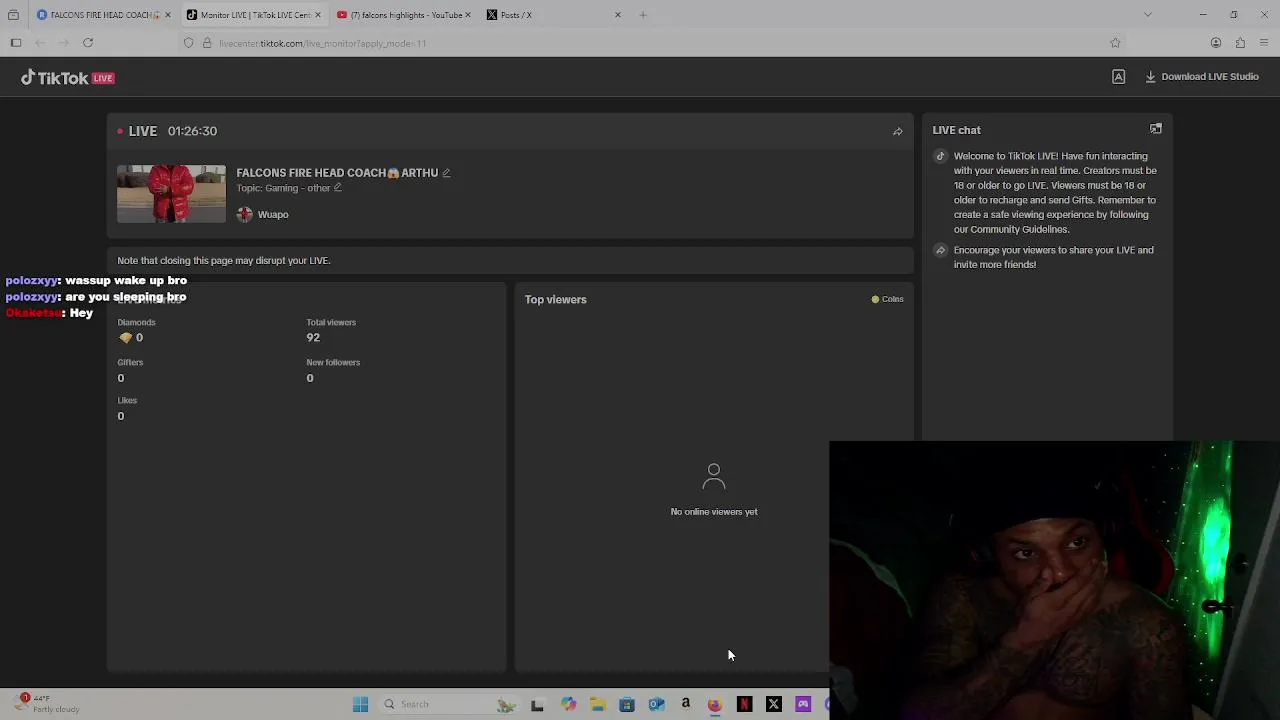Open the browser extensions icon
Screen dimensions: 1280x720
tap(1240, 43)
